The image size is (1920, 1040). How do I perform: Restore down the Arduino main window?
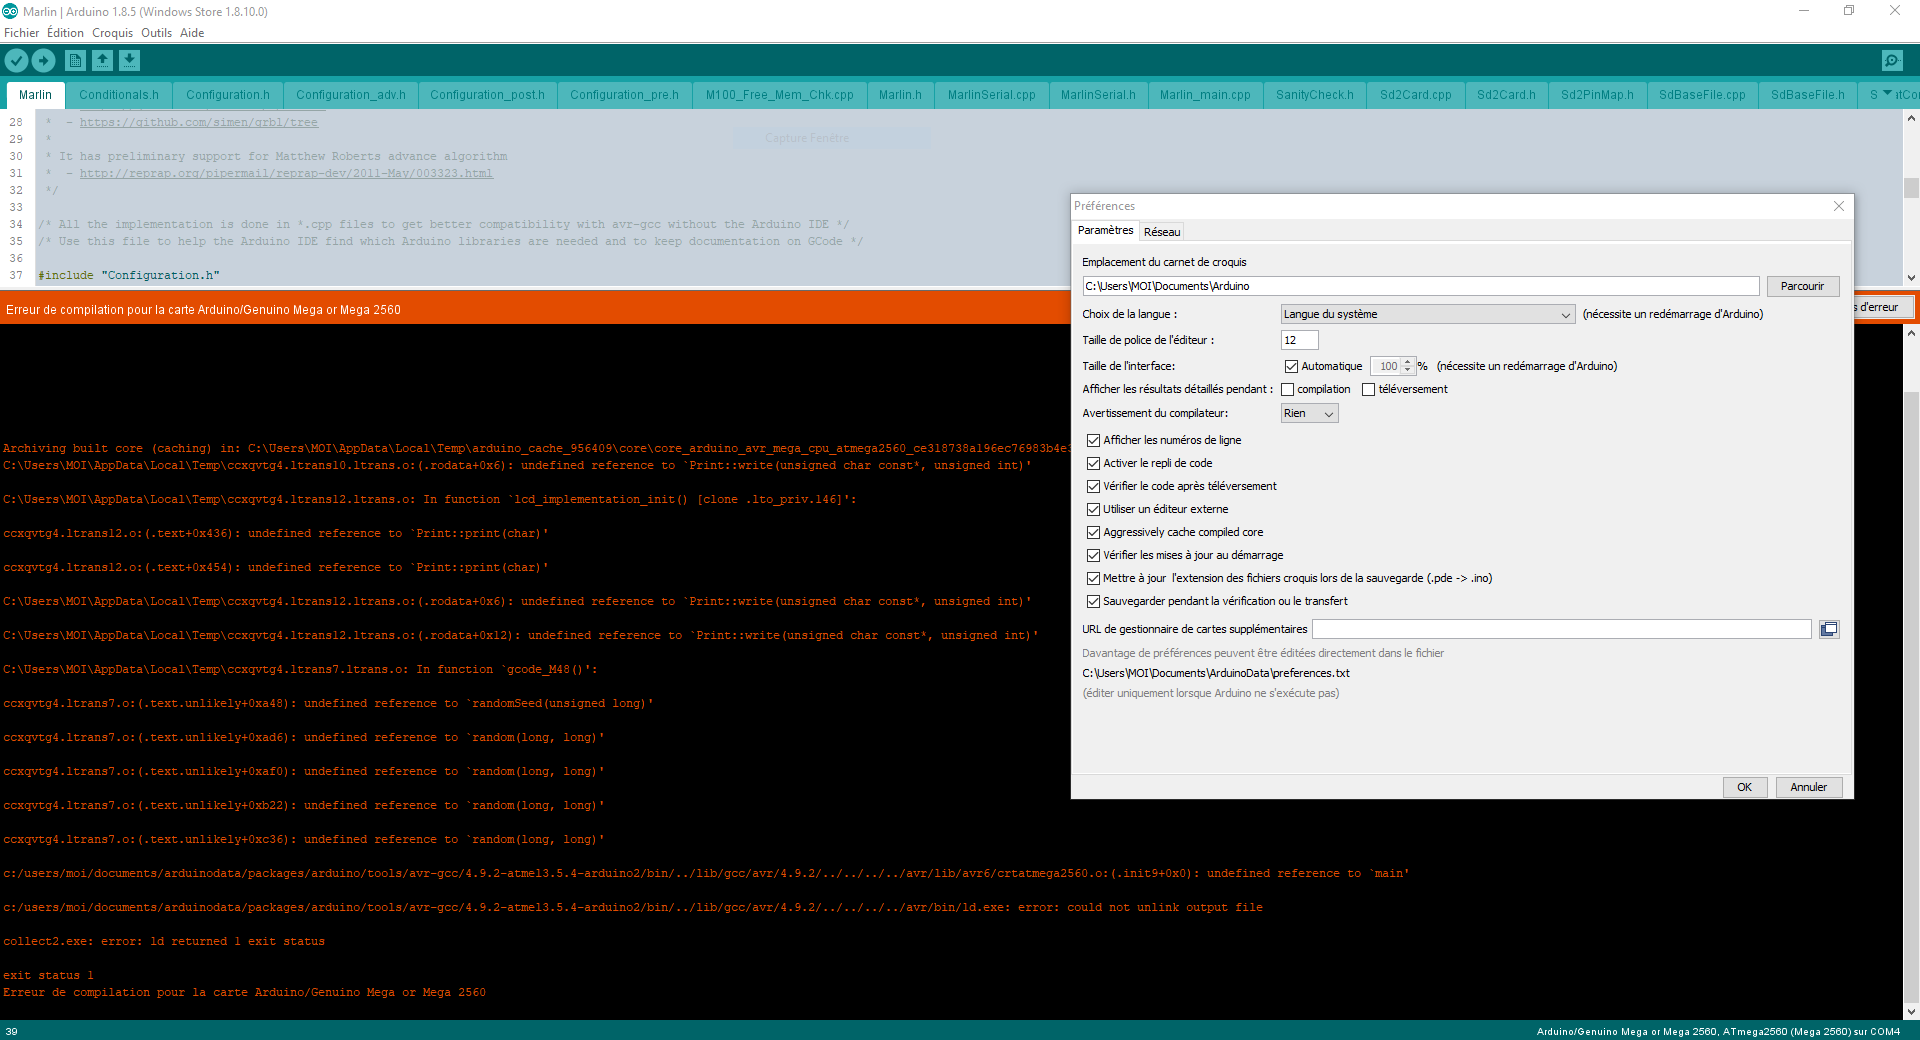(x=1849, y=11)
